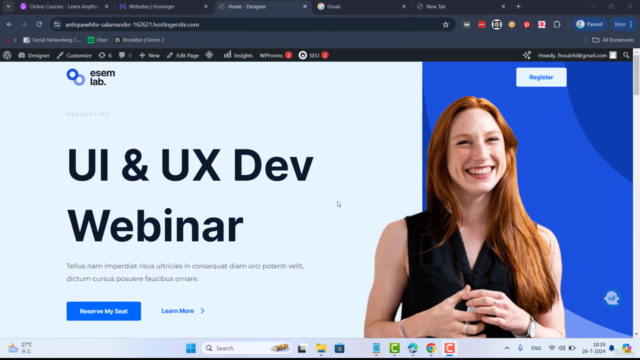Open the New content menu
Viewport: 640px width, 360px height.
(x=149, y=55)
